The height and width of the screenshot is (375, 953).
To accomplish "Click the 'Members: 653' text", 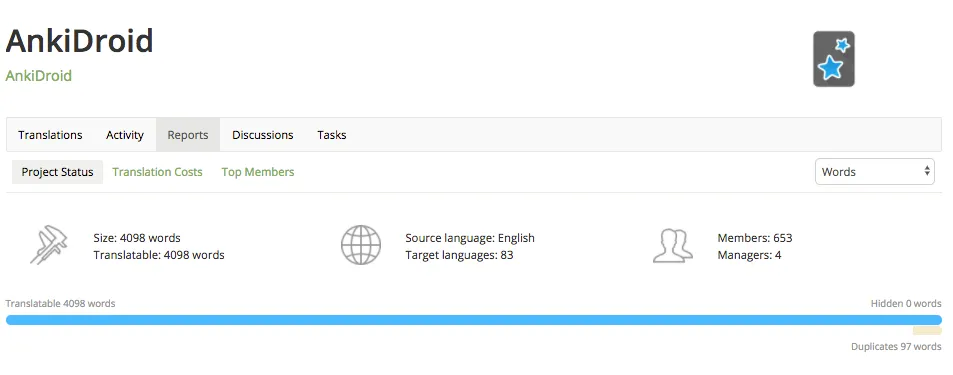I will 755,238.
